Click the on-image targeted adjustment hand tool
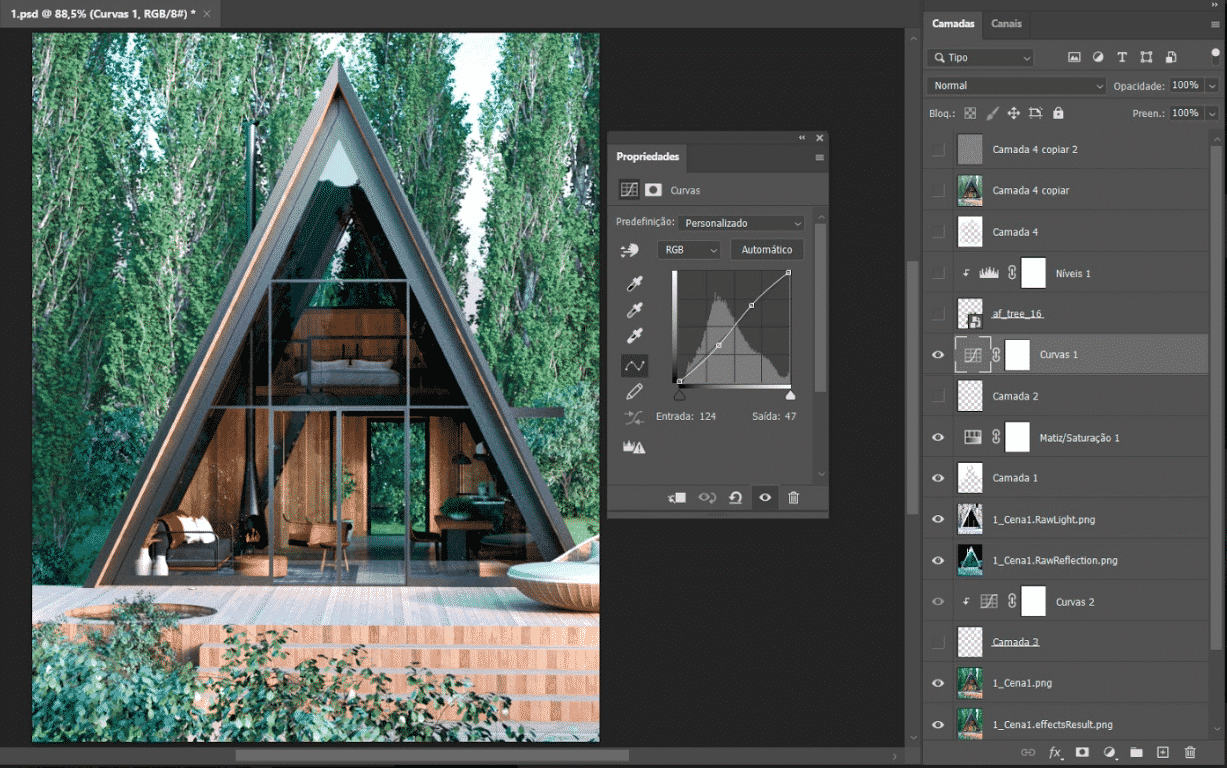The image size is (1227, 768). (x=629, y=250)
